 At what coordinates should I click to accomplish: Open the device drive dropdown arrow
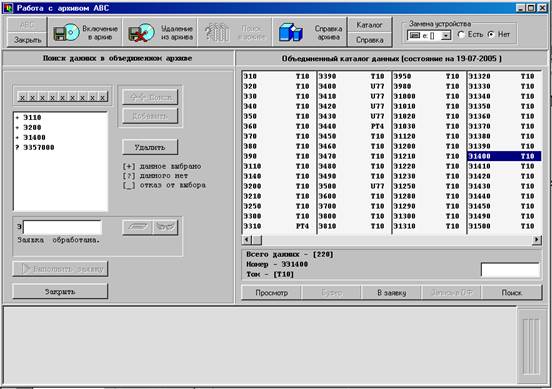tap(446, 36)
